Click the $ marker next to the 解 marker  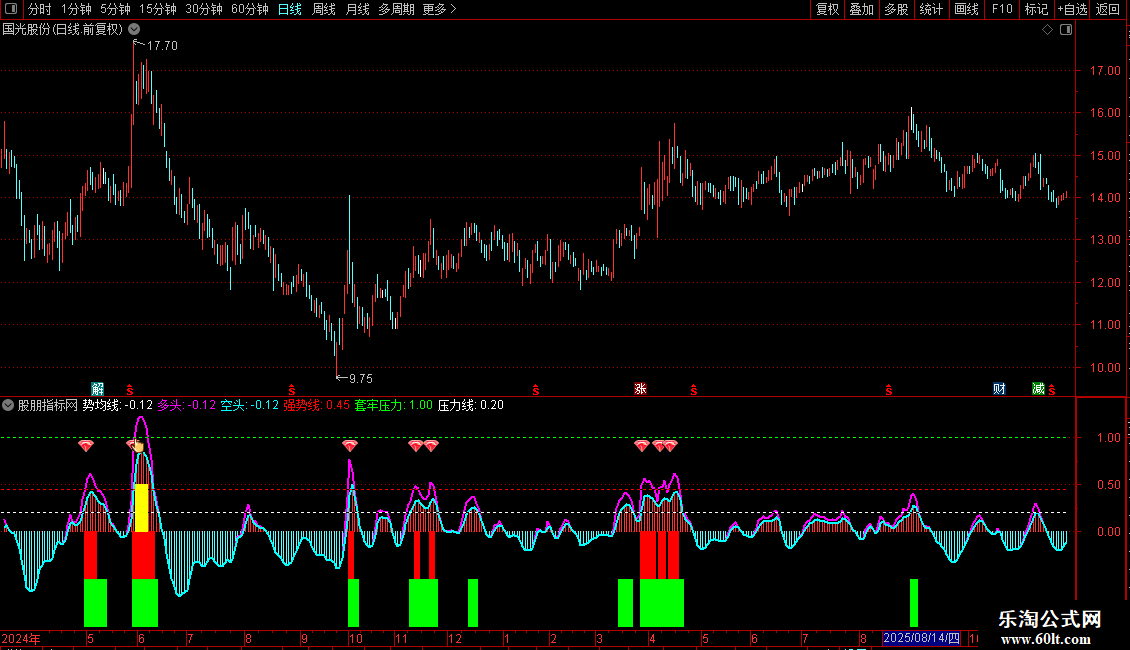[x=130, y=390]
